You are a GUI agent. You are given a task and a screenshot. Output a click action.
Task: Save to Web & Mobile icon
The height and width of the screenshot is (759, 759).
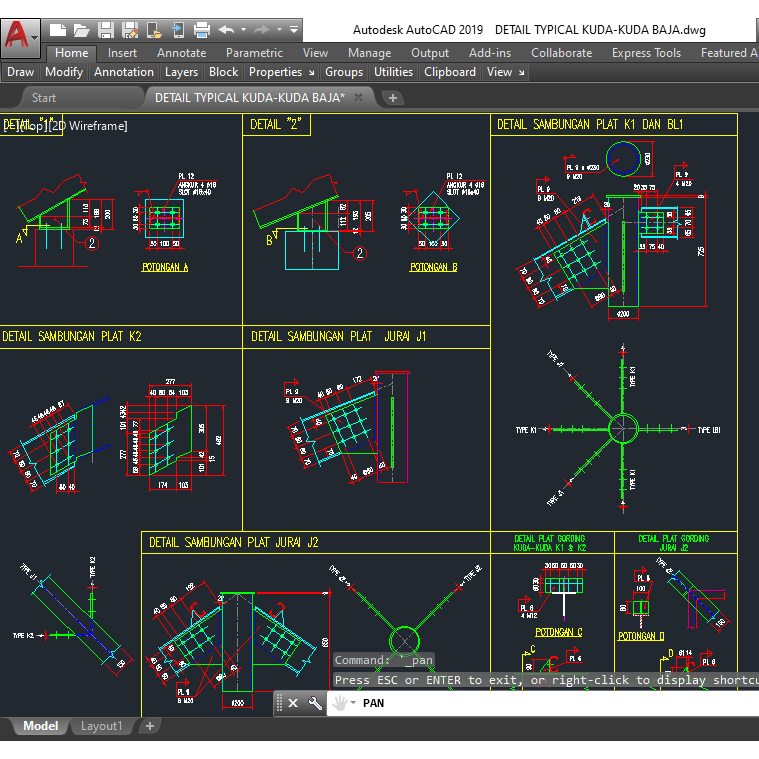click(x=178, y=30)
